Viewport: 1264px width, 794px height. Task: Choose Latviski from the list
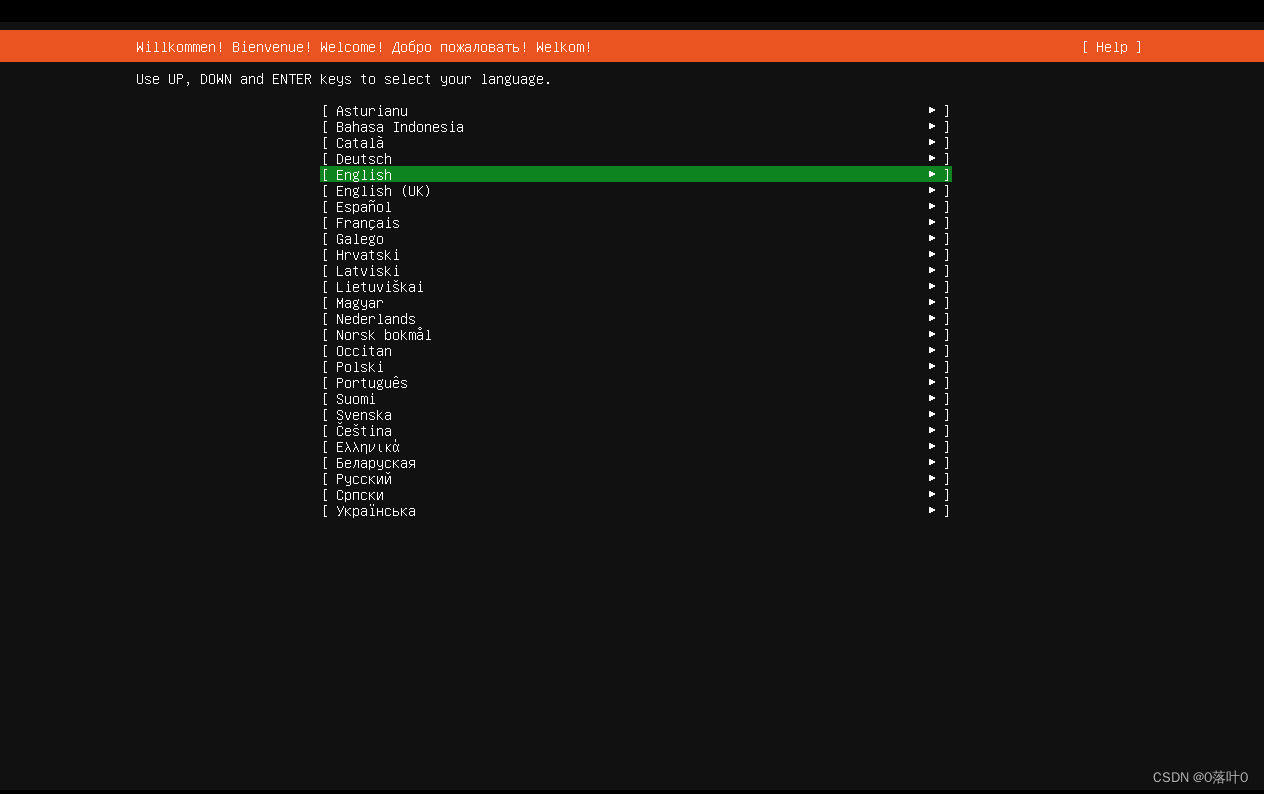(x=635, y=271)
